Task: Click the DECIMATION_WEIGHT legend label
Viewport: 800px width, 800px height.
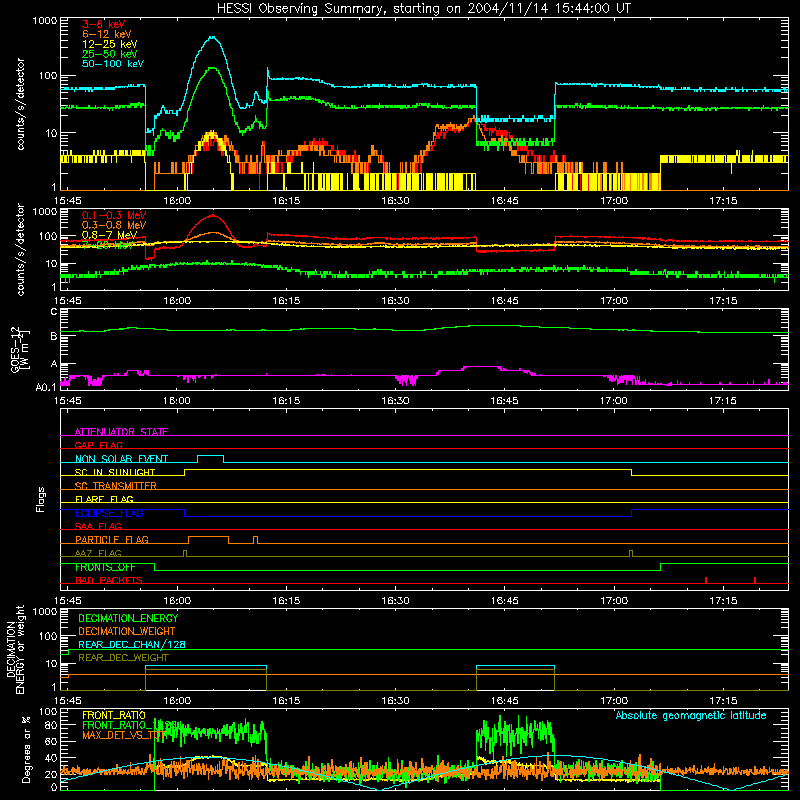Action: pos(127,631)
